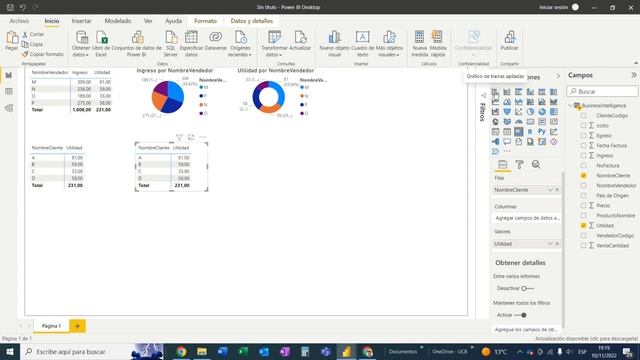Switch to Data view in left sidebar
Image resolution: width=640 pixels, height=360 pixels.
point(9,92)
